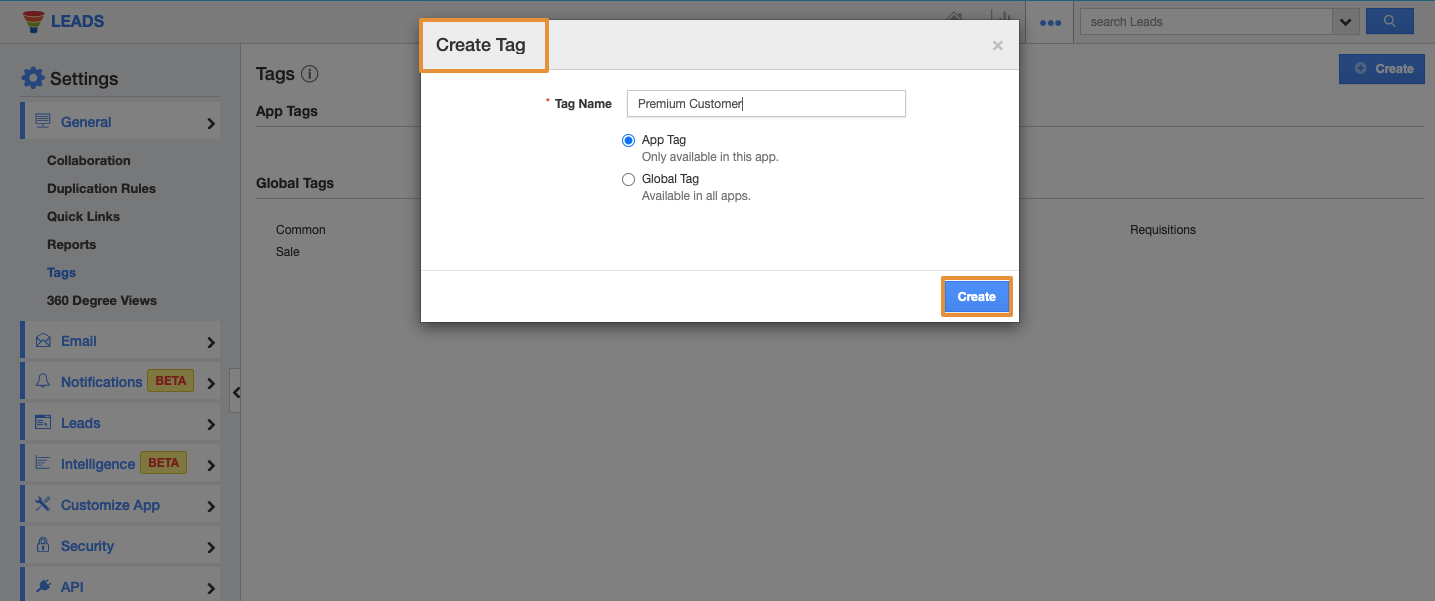Viewport: 1435px width, 601px height.
Task: Open the search Leads dropdown arrow
Action: point(1345,22)
